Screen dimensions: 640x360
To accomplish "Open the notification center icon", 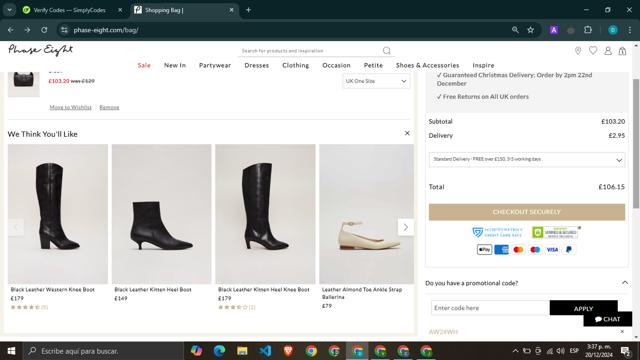I will (x=625, y=351).
